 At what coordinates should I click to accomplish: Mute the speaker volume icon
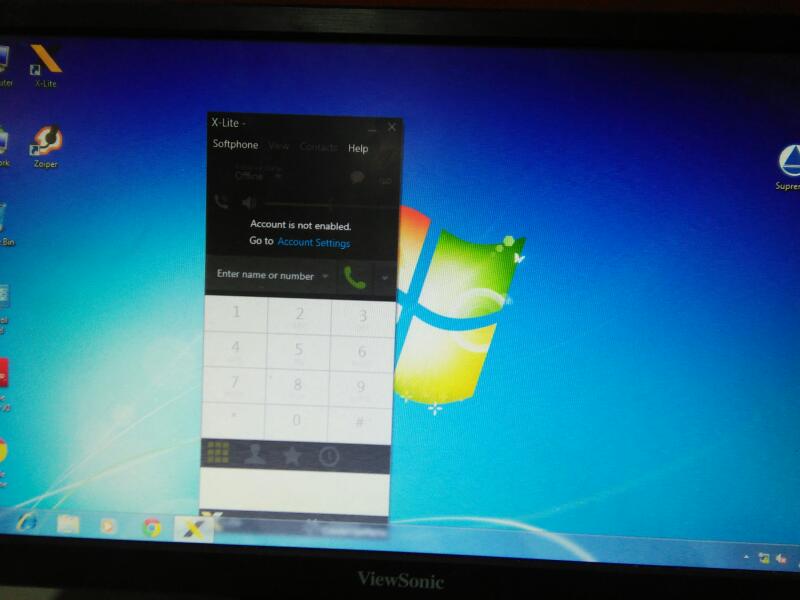point(249,203)
